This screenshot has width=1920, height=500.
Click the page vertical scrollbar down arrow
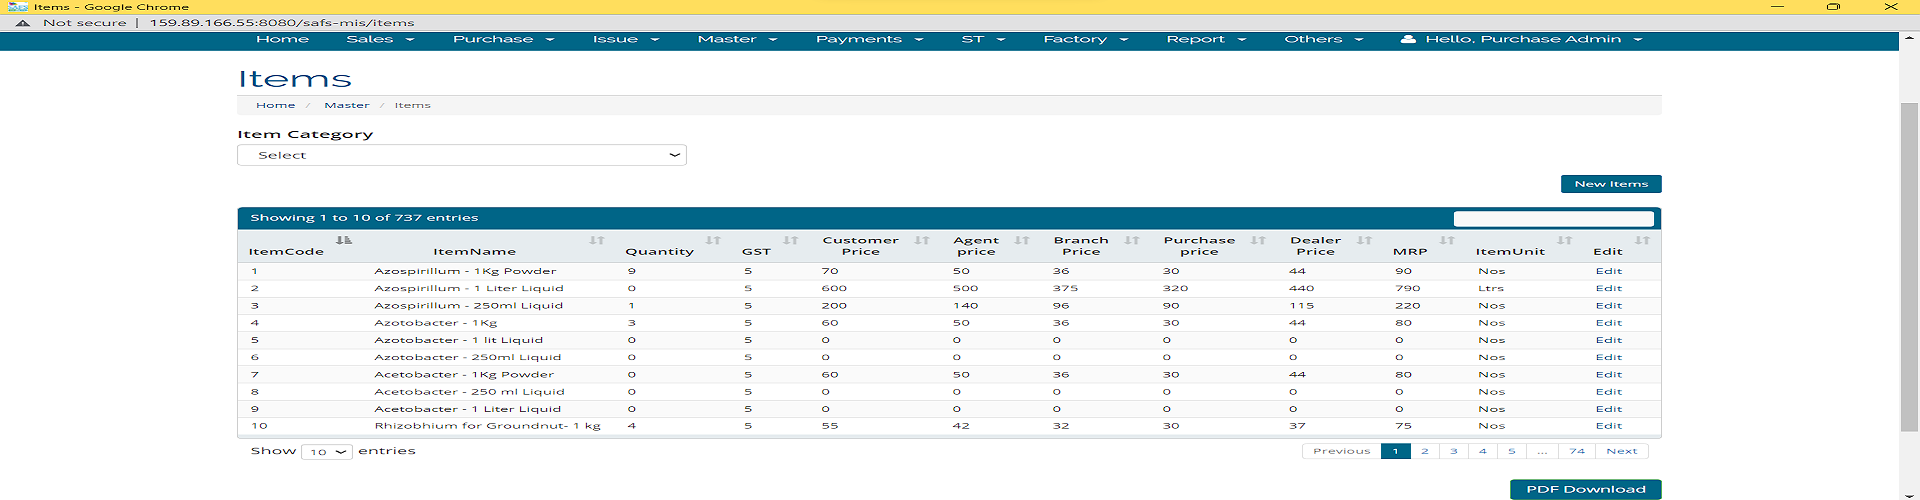1909,492
